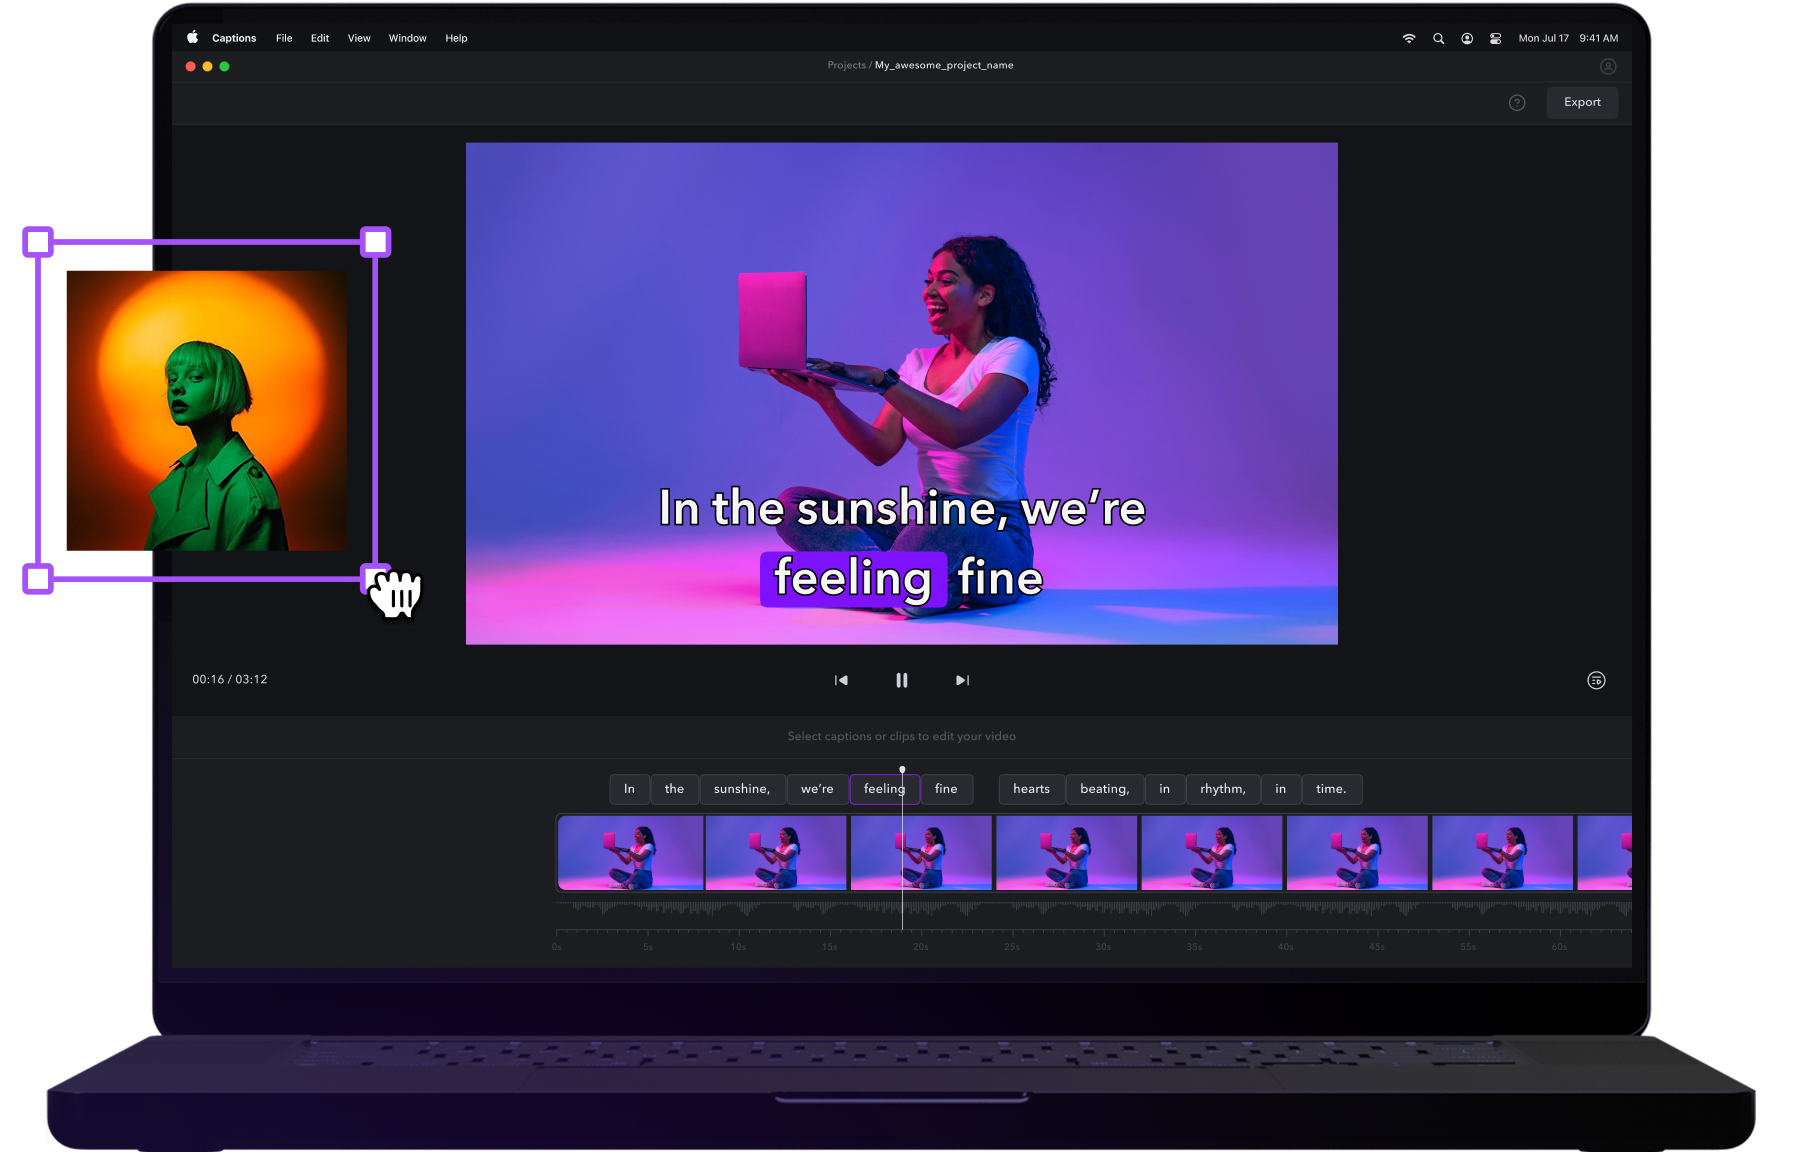Click the Wi-Fi status icon
1800x1152 pixels.
(1409, 38)
